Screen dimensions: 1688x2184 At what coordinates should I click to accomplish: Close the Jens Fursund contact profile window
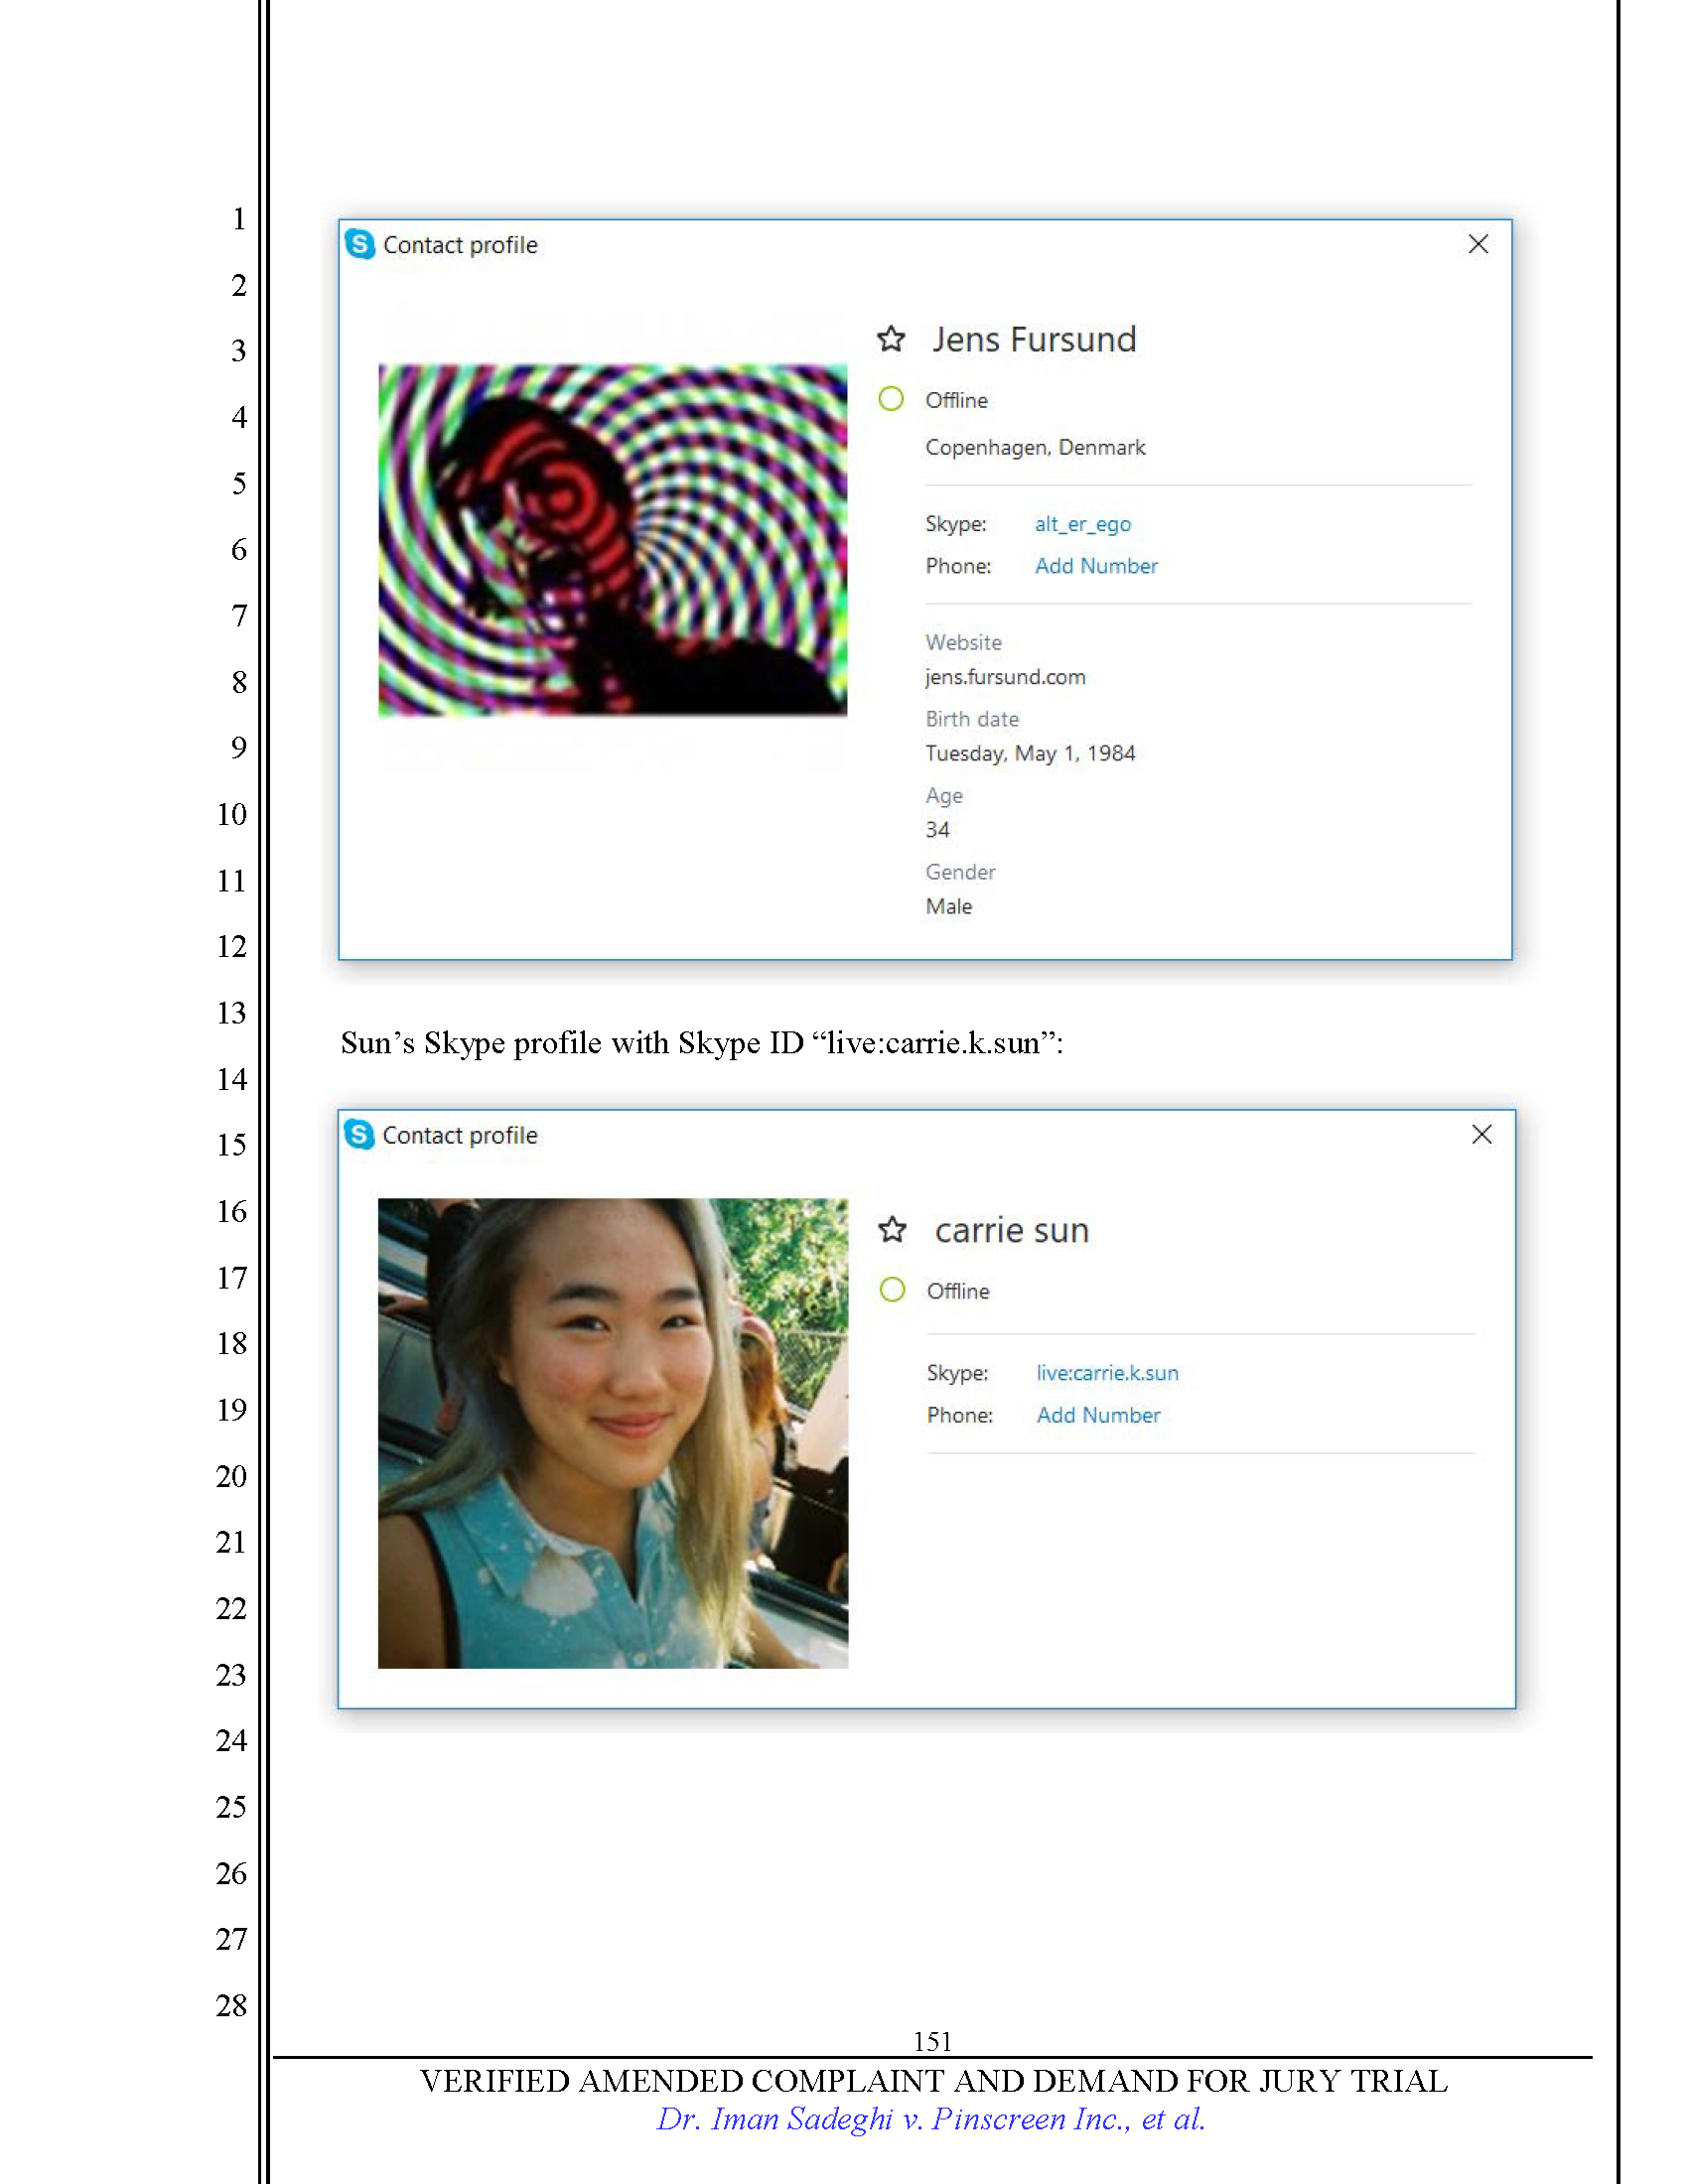pos(1477,244)
